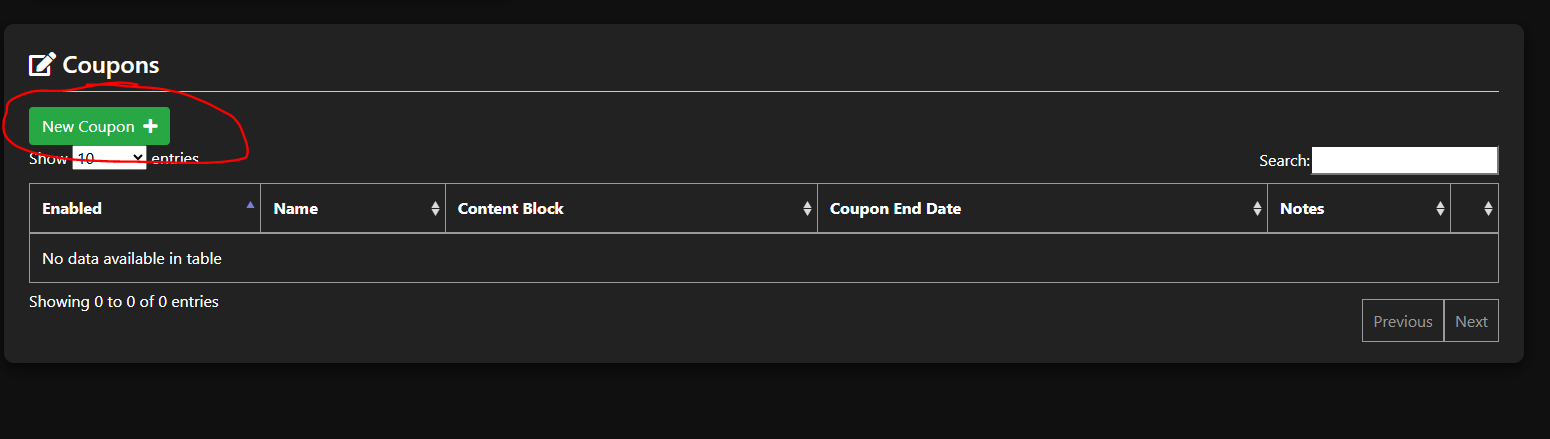Focus the Search input field

(1404, 160)
